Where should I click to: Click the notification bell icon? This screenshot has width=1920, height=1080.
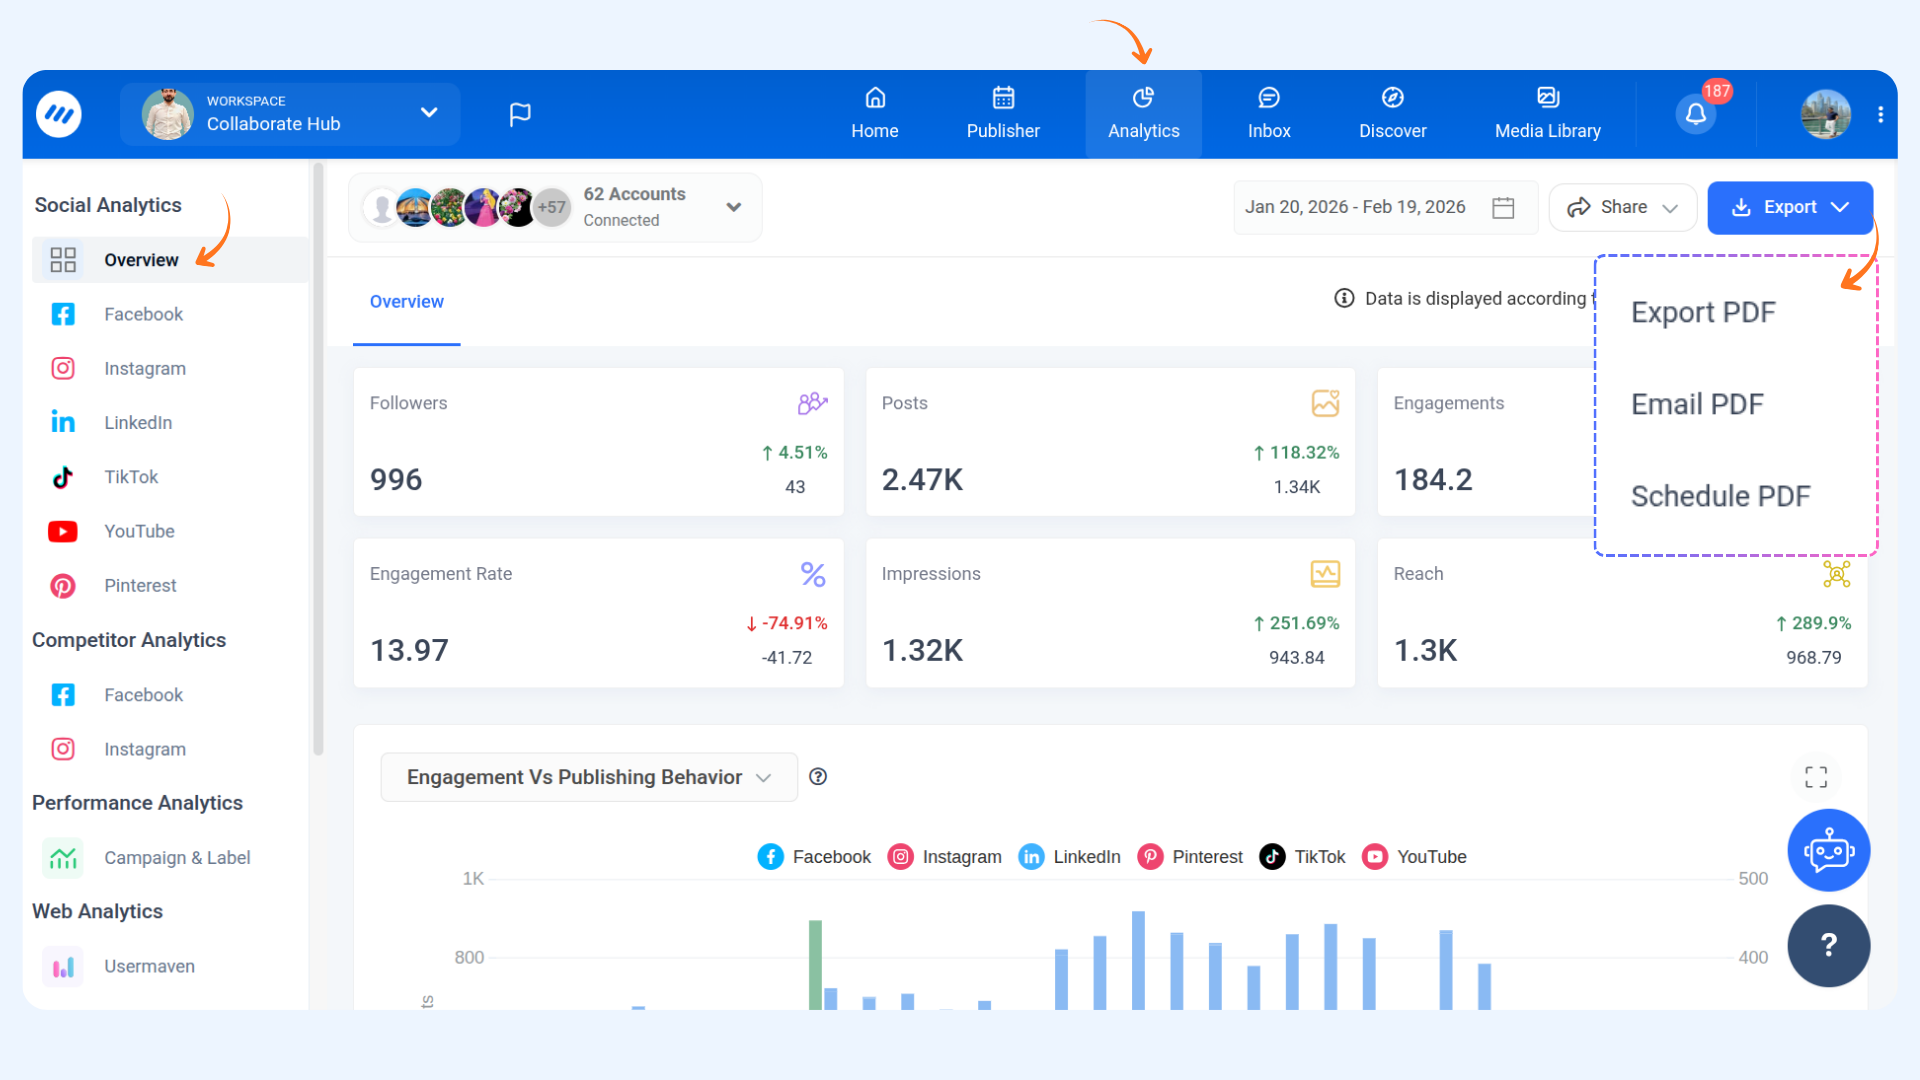[x=1695, y=114]
